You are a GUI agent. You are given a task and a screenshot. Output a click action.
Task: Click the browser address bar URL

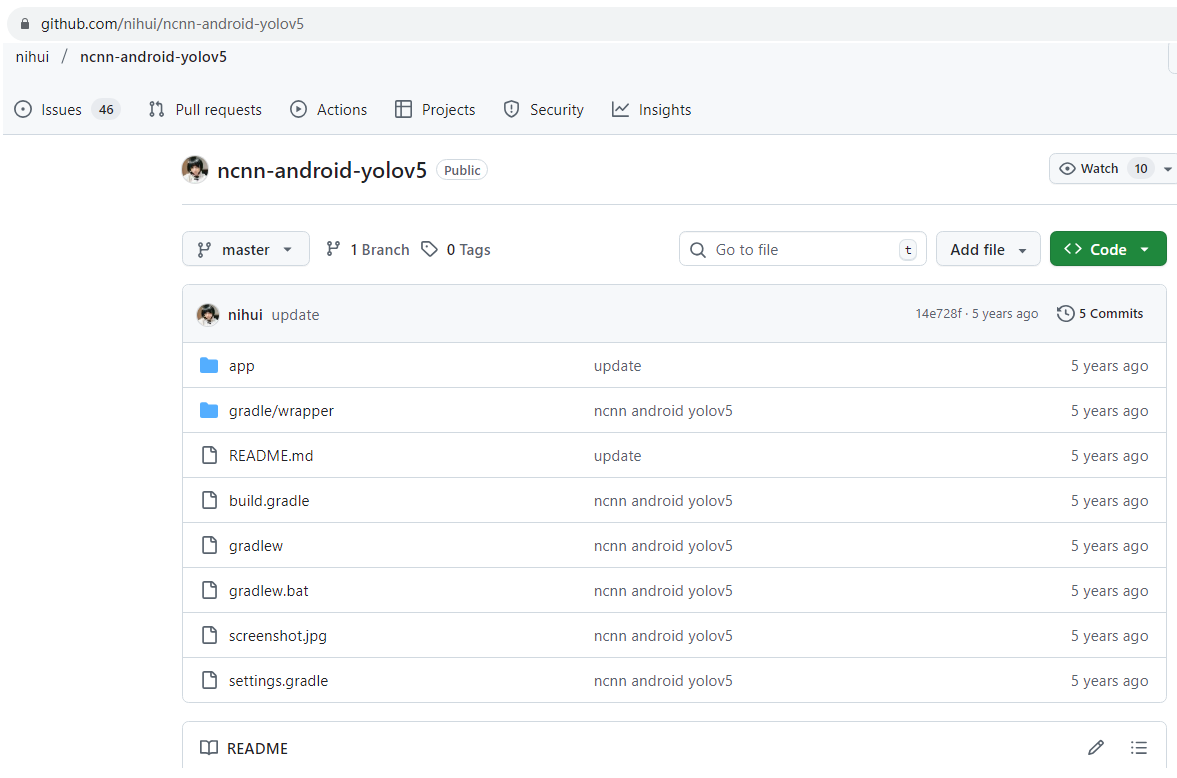[x=172, y=24]
